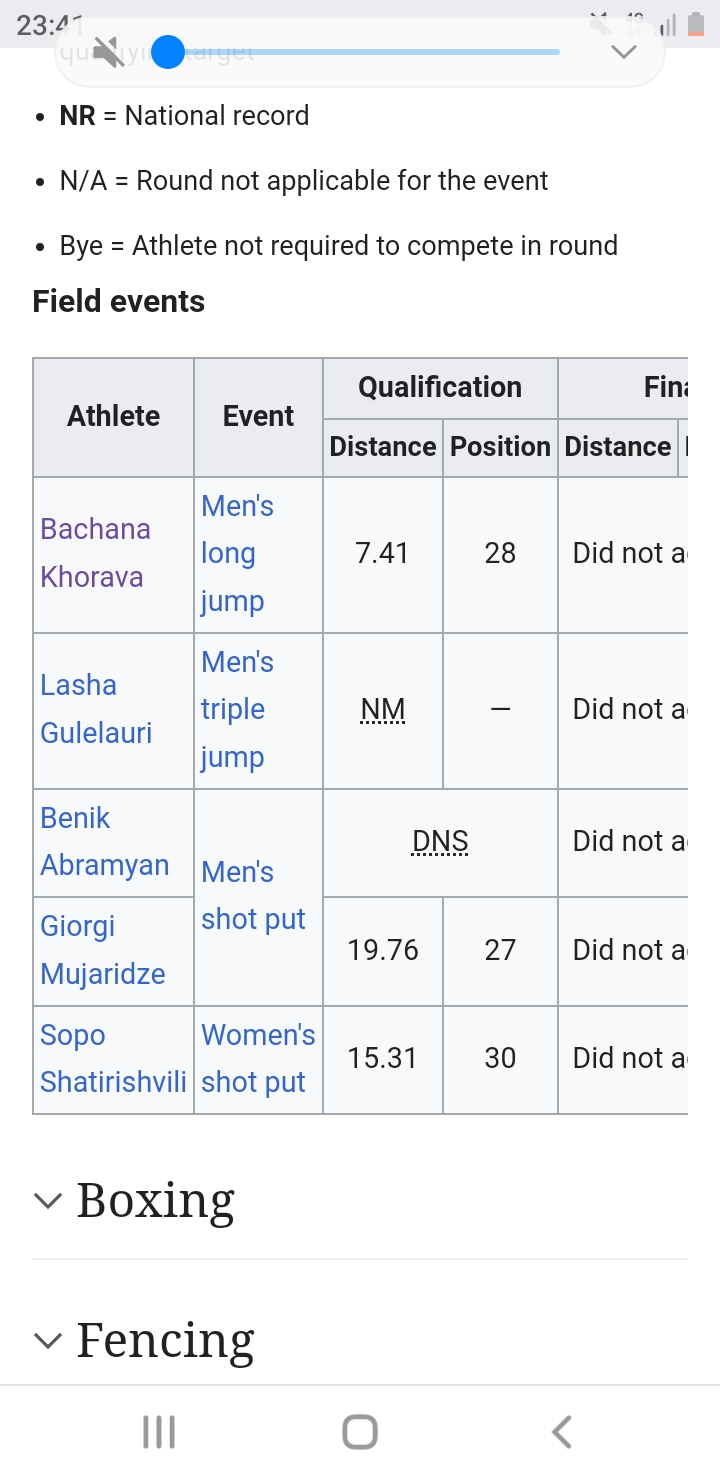Image resolution: width=720 pixels, height=1480 pixels.
Task: Open the Men's long jump link
Action: (x=237, y=553)
